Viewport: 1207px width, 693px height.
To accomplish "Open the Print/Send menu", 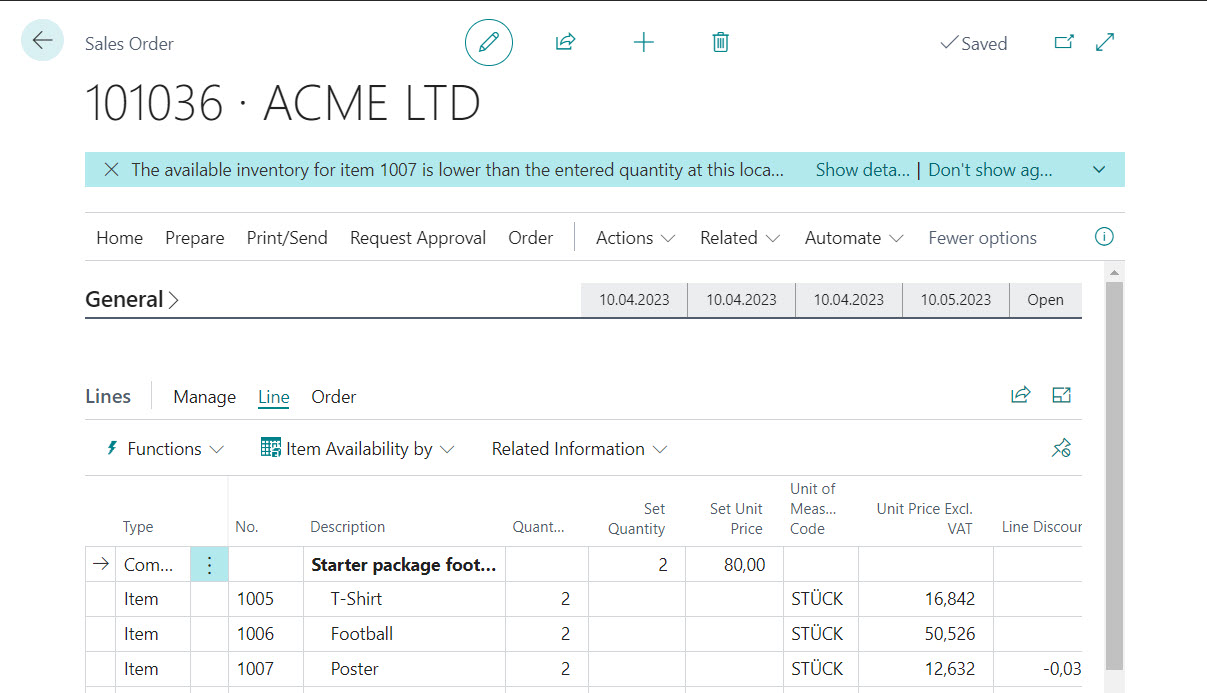I will 287,238.
